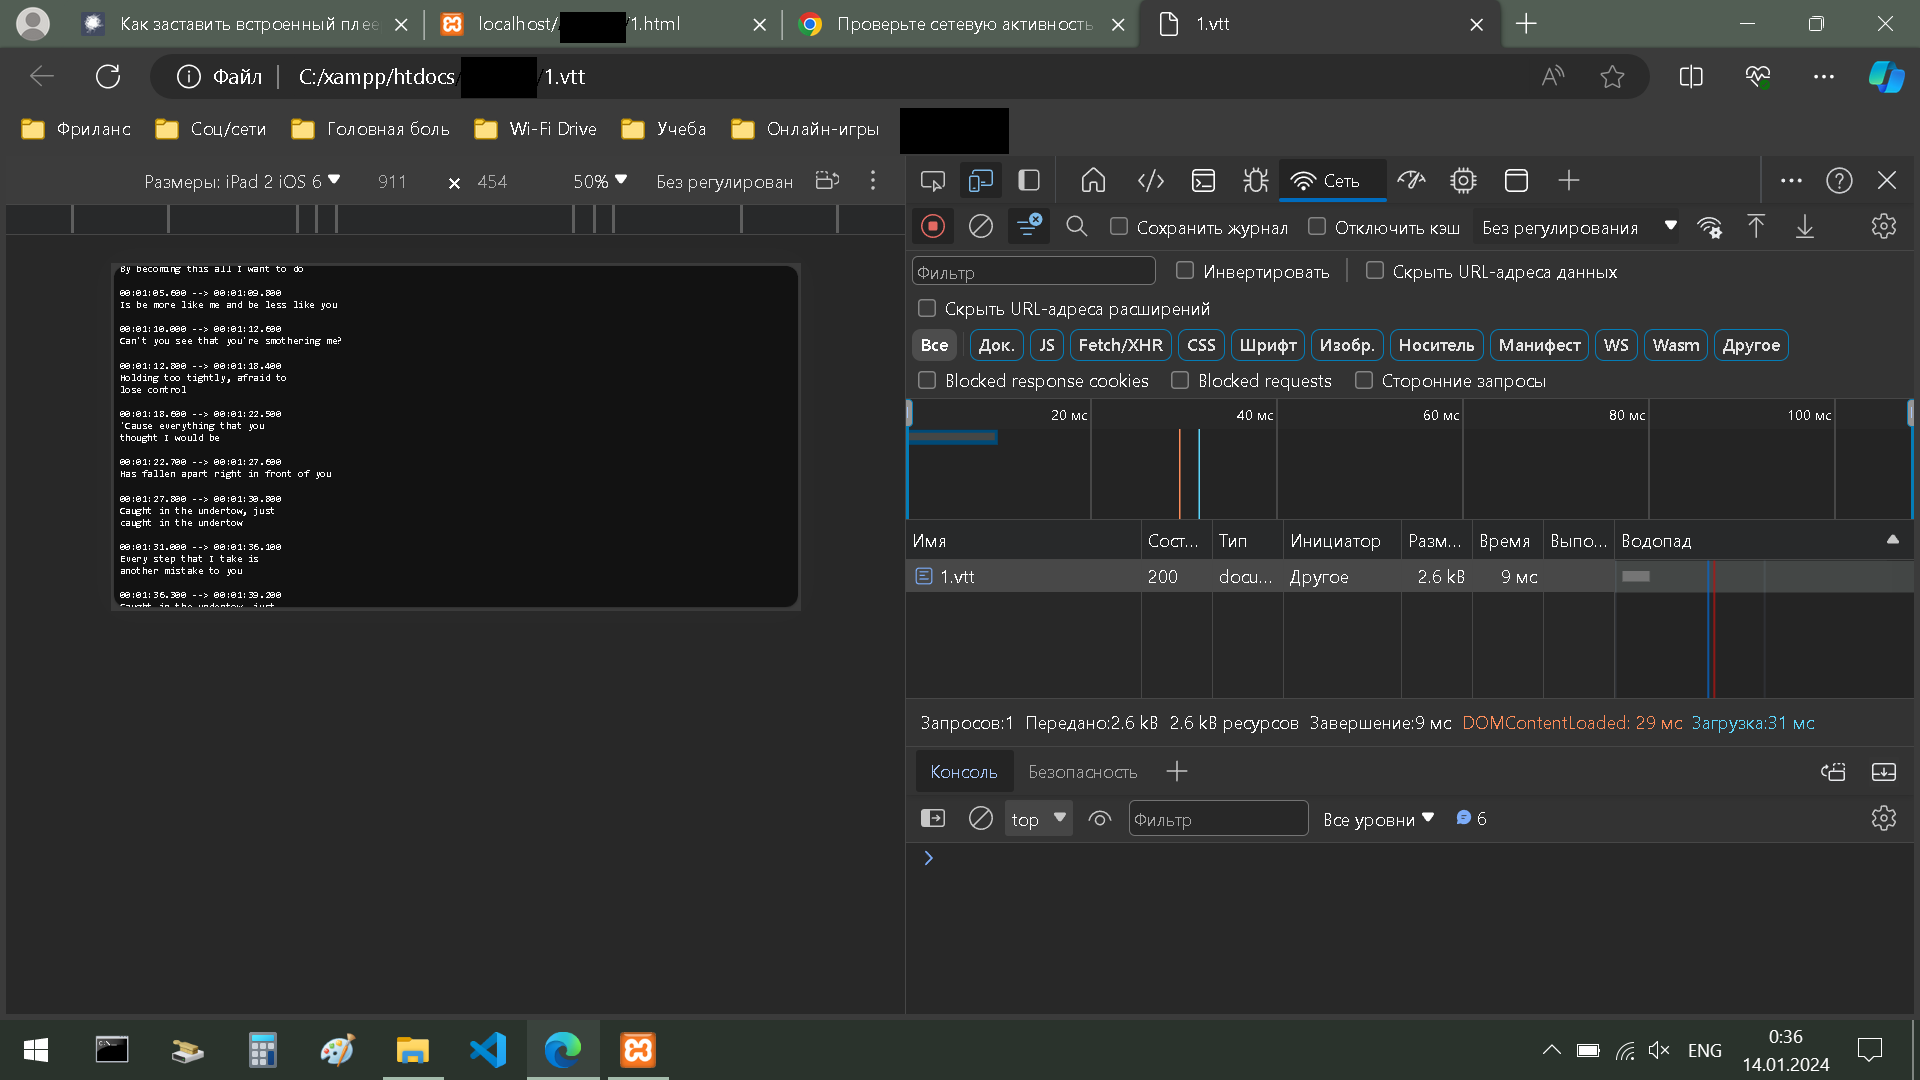
Task: Show Все request types
Action: pyautogui.click(x=934, y=345)
